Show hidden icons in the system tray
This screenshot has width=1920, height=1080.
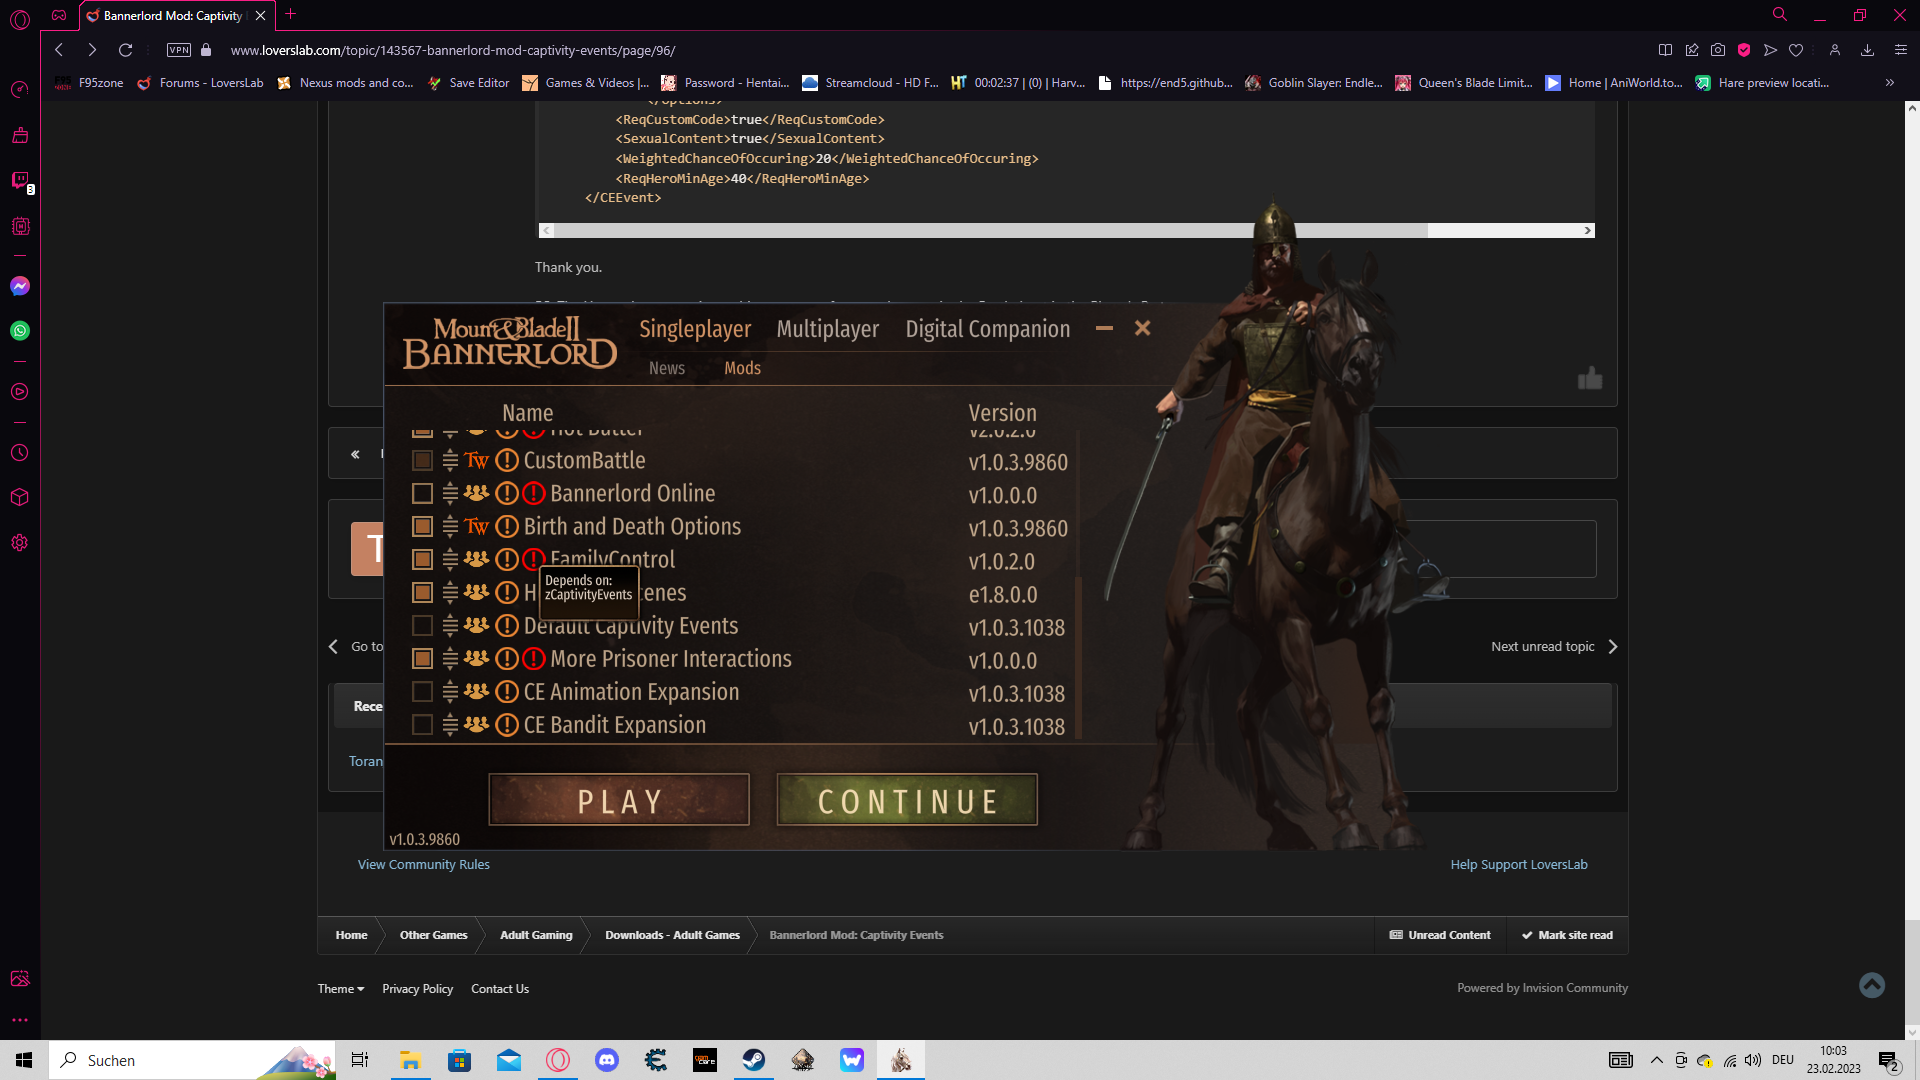coord(1655,1060)
